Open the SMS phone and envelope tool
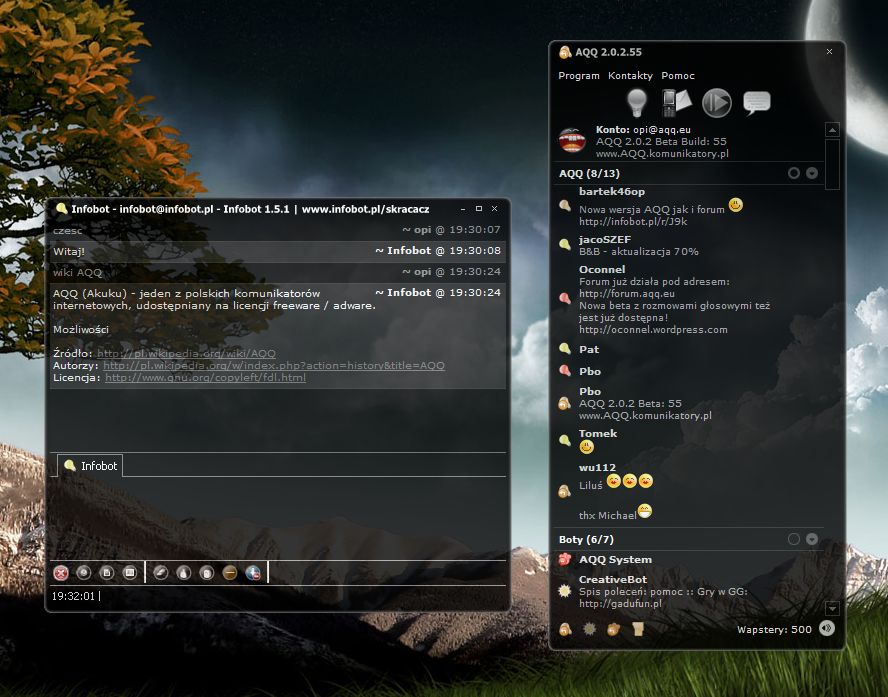The width and height of the screenshot is (888, 697). [x=677, y=102]
